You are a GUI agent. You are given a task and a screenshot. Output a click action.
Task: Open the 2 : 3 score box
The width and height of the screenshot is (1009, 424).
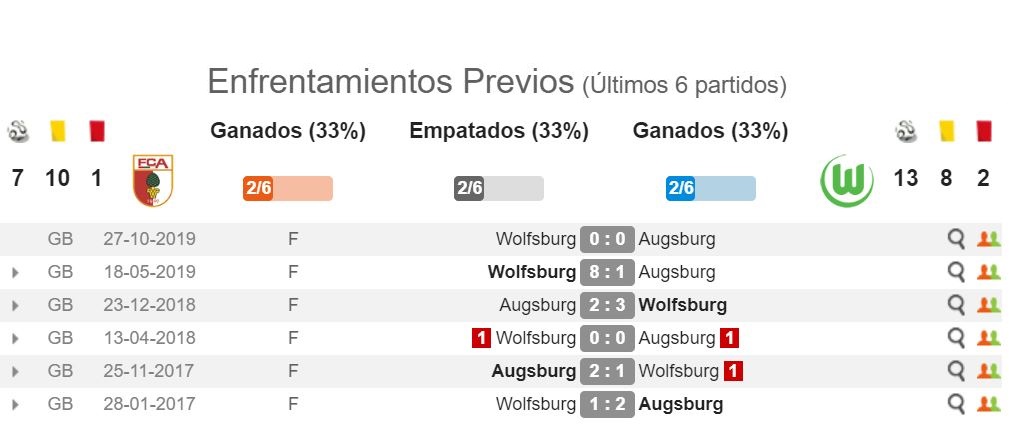pos(607,305)
